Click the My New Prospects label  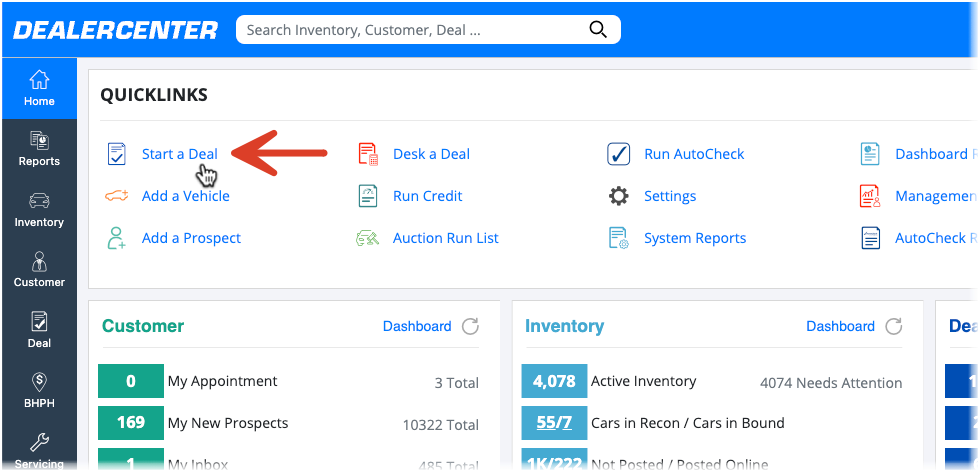click(228, 423)
